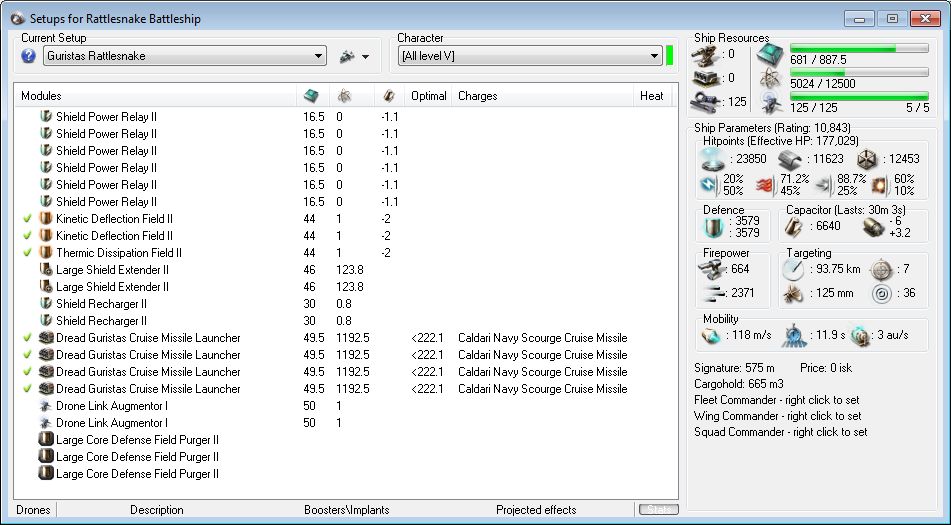Click the CPU column header icon
Image resolution: width=951 pixels, height=525 pixels.
tap(312, 96)
